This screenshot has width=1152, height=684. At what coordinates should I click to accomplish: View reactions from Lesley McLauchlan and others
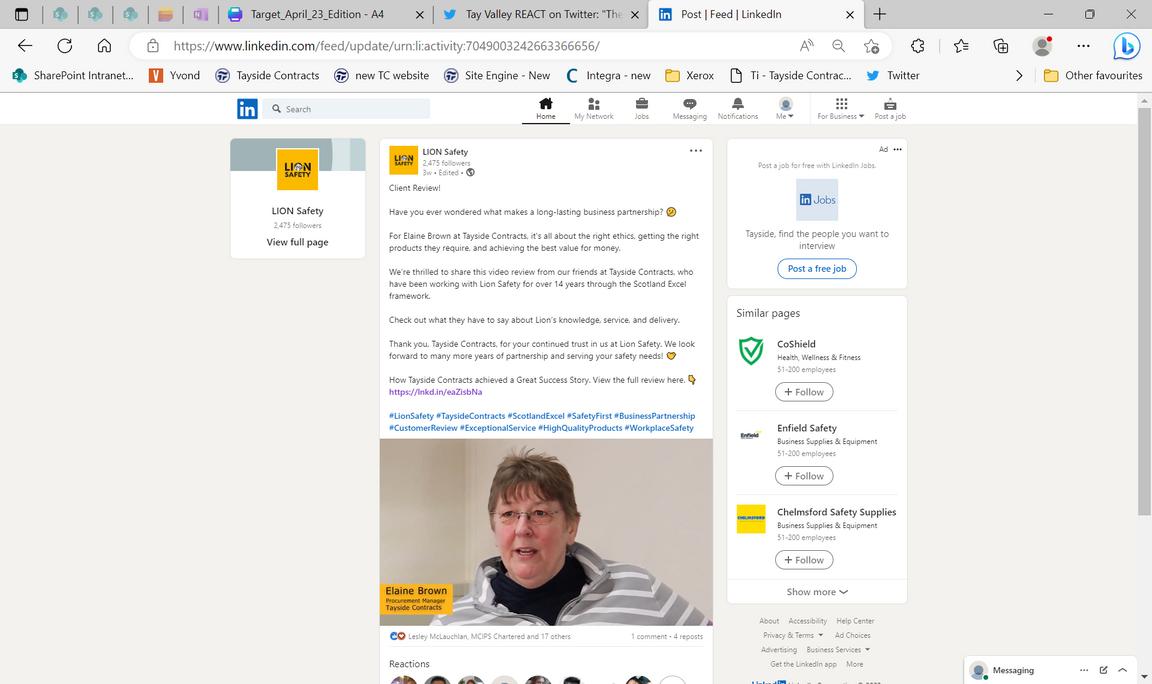pyautogui.click(x=480, y=637)
